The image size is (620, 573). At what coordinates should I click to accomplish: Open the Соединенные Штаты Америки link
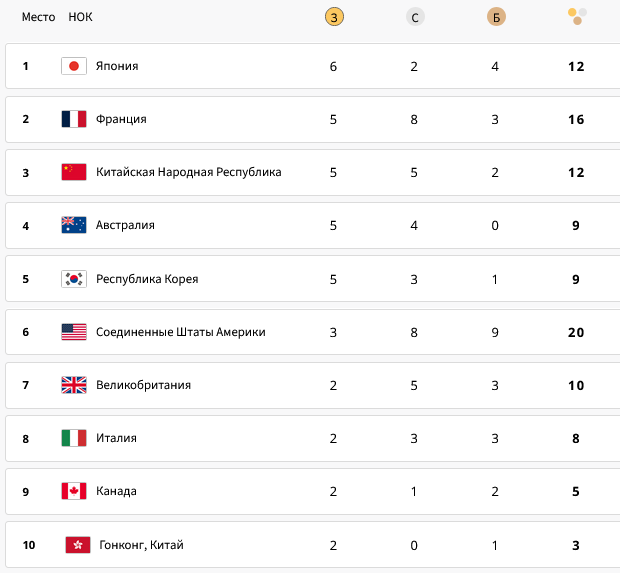[180, 332]
